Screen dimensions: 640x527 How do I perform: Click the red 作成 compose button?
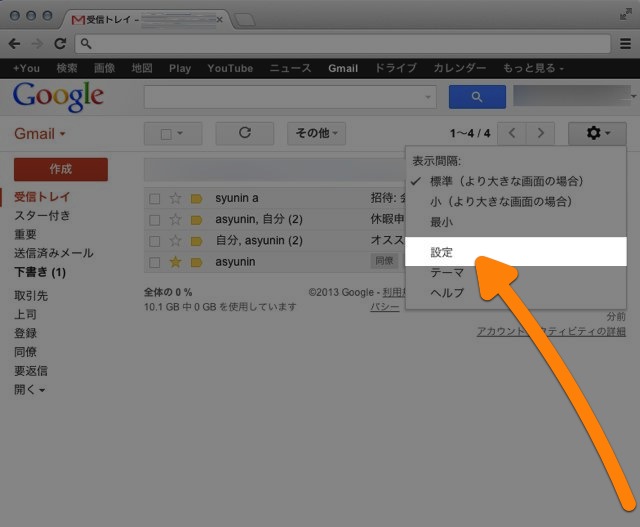click(61, 169)
